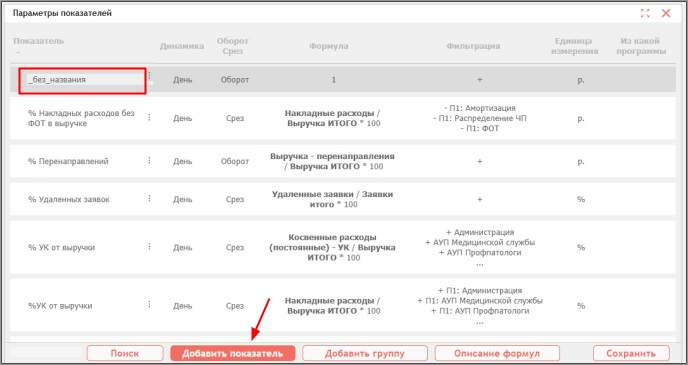The width and height of the screenshot is (688, 365).
Task: Expand the dialog to full screen
Action: coord(645,13)
